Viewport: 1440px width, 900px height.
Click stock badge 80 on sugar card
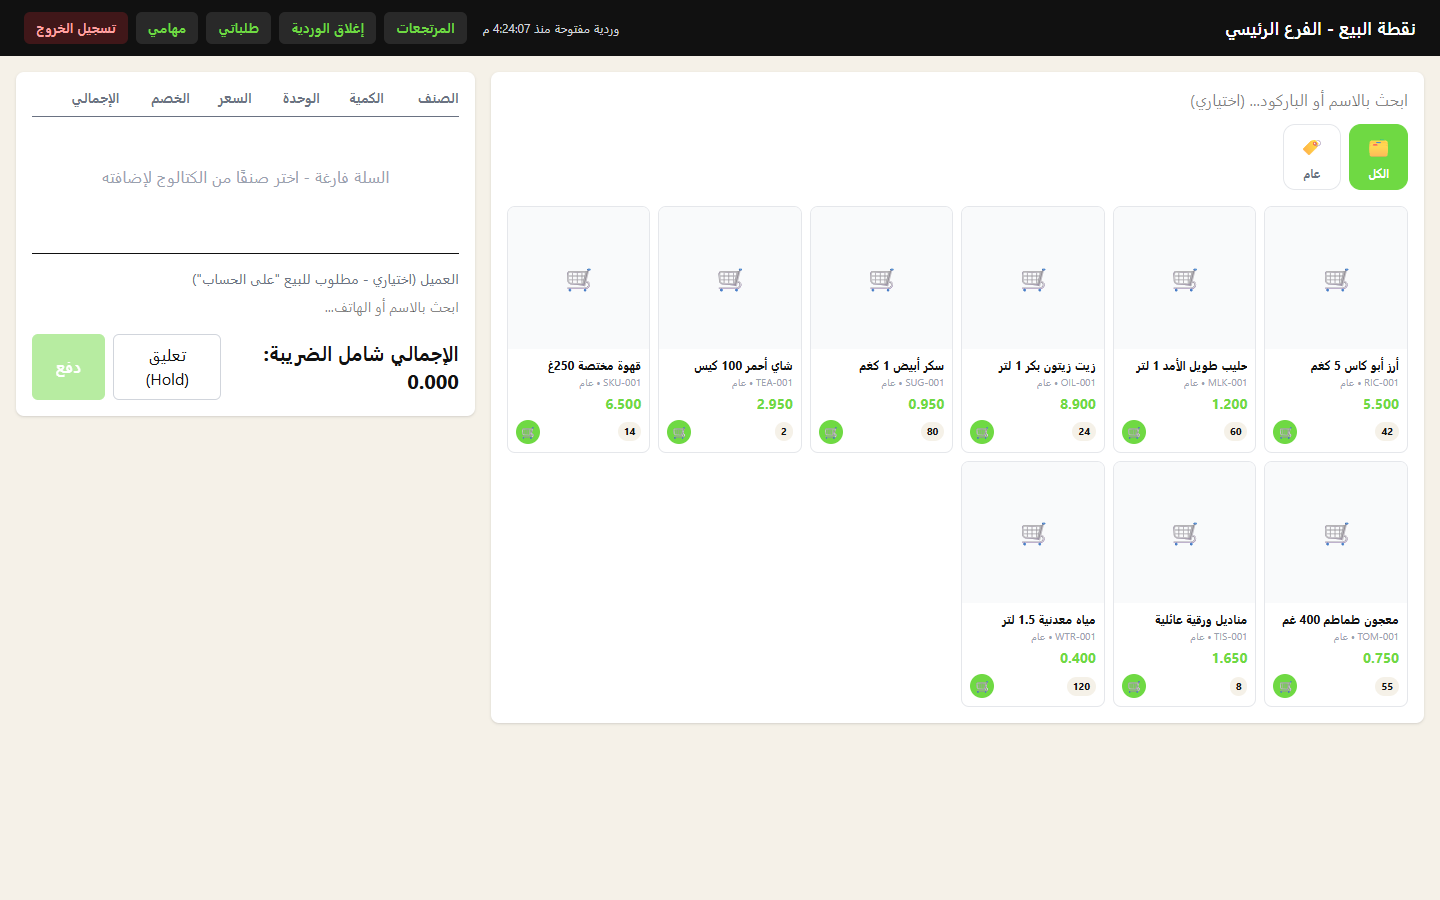click(x=933, y=432)
